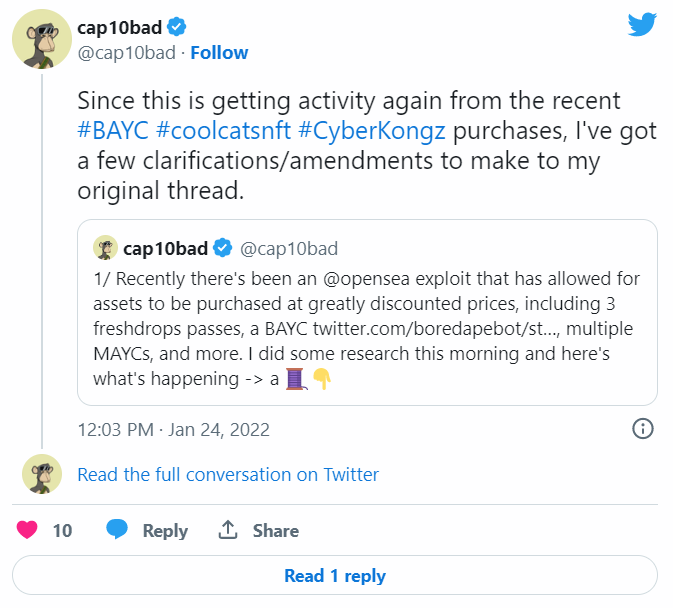The image size is (673, 608).
Task: Click the heart like icon
Action: 29,530
